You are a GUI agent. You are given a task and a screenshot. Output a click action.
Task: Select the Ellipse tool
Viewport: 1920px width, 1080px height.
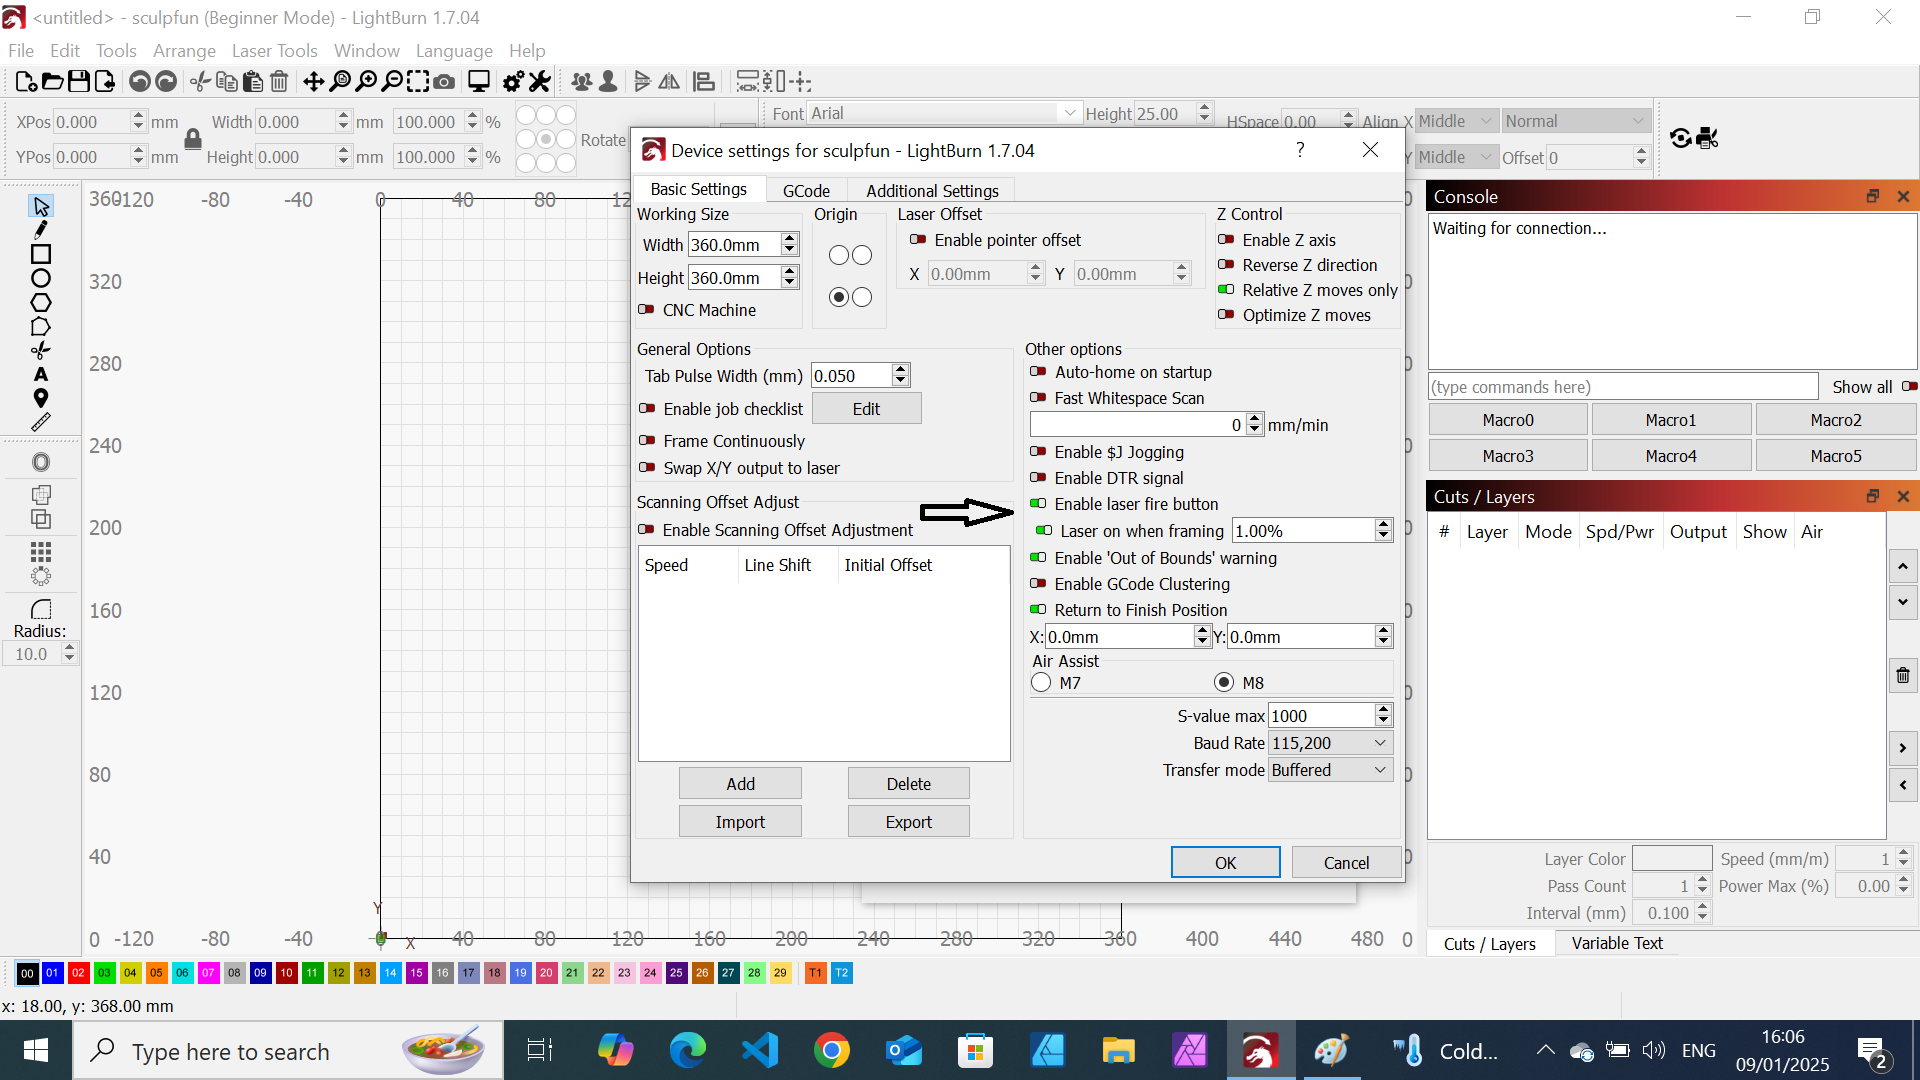tap(41, 278)
